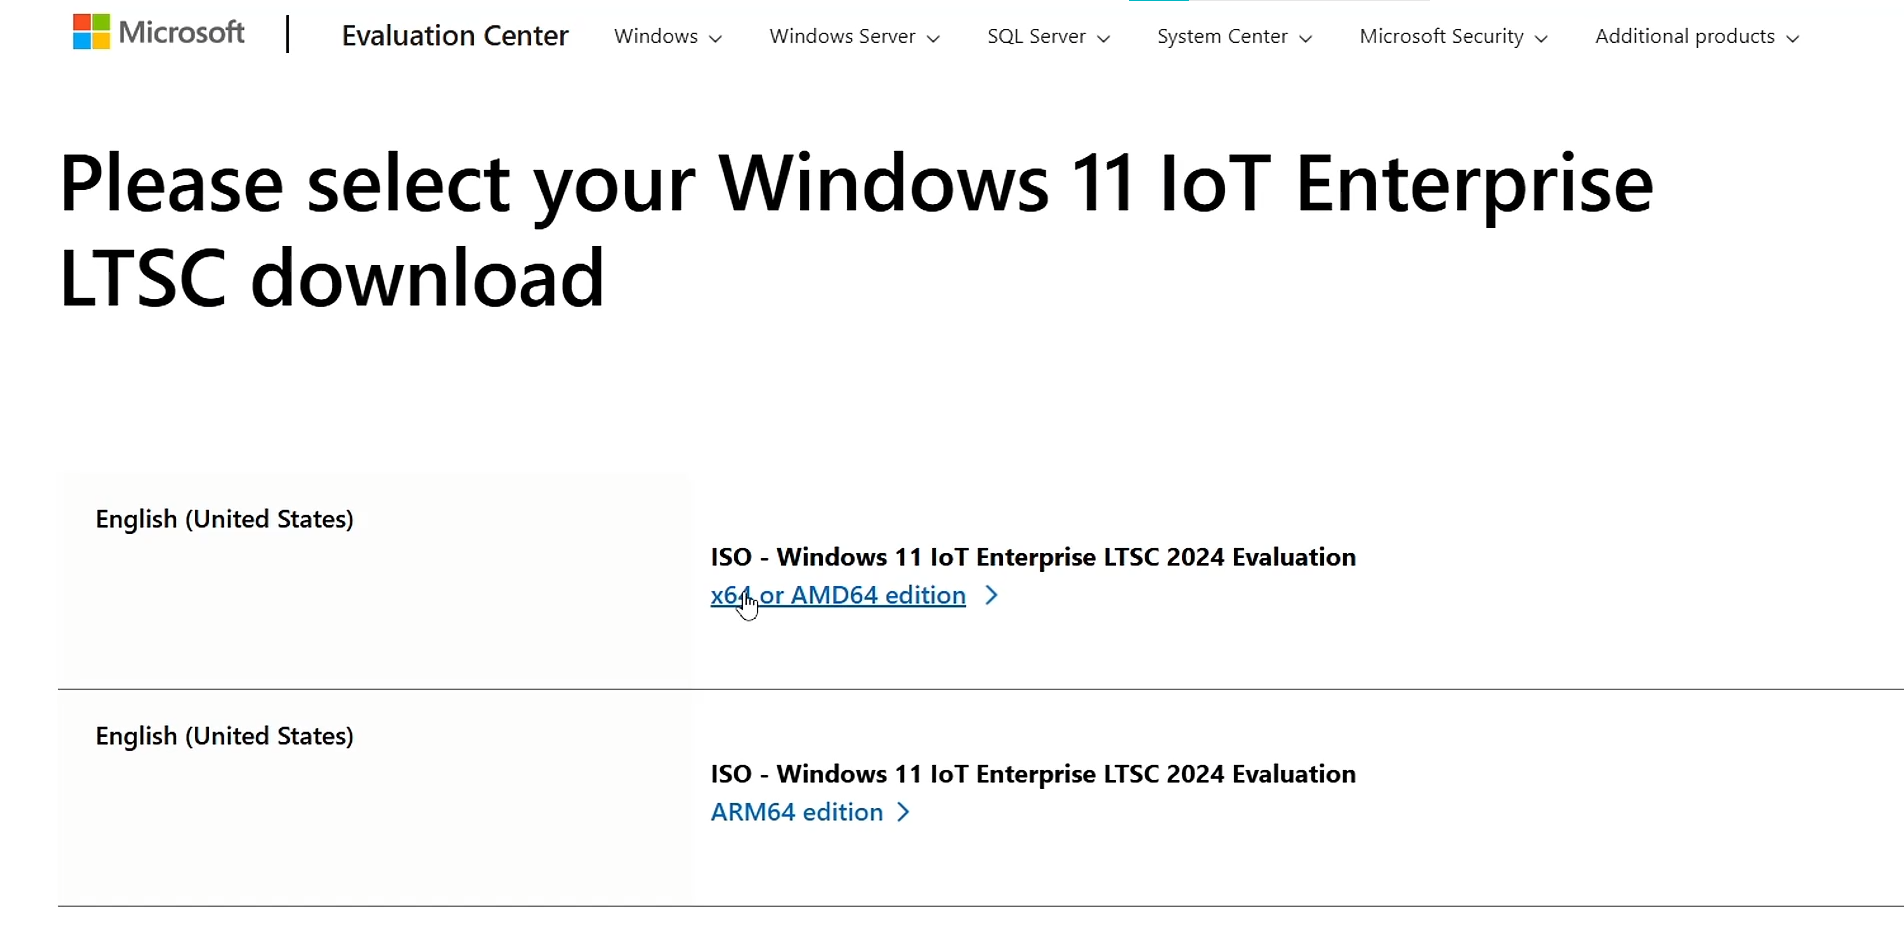Open the SQL Server dropdown
The width and height of the screenshot is (1904, 952).
[x=1103, y=38]
